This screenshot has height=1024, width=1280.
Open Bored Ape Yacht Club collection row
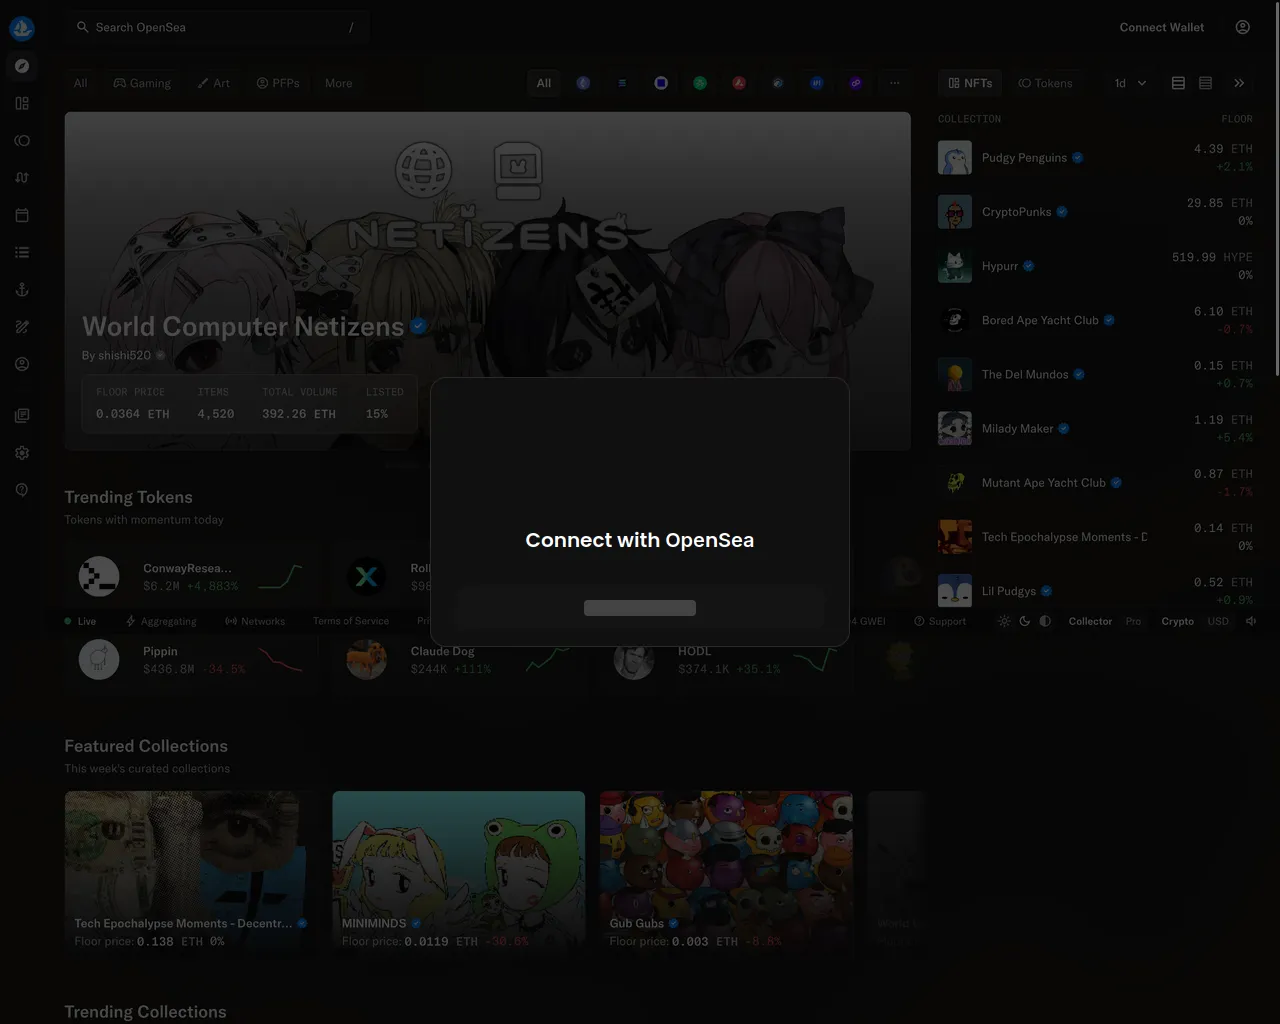click(1095, 320)
